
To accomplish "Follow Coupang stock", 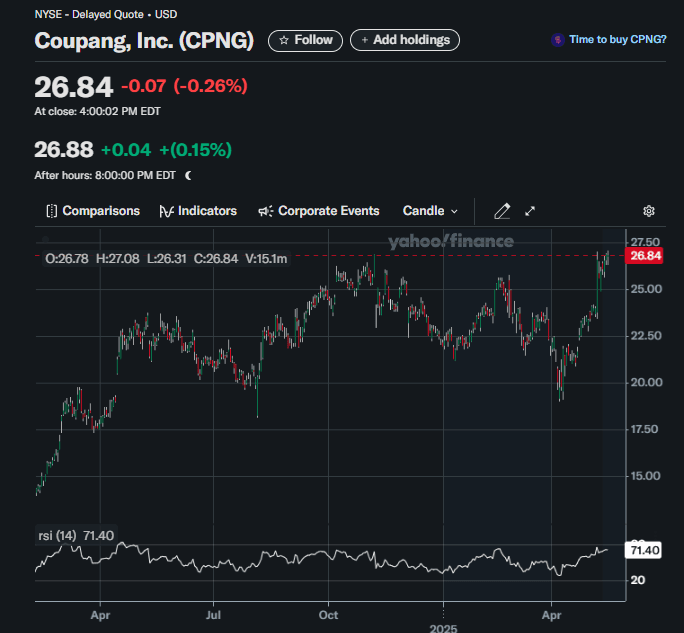I will (x=305, y=40).
